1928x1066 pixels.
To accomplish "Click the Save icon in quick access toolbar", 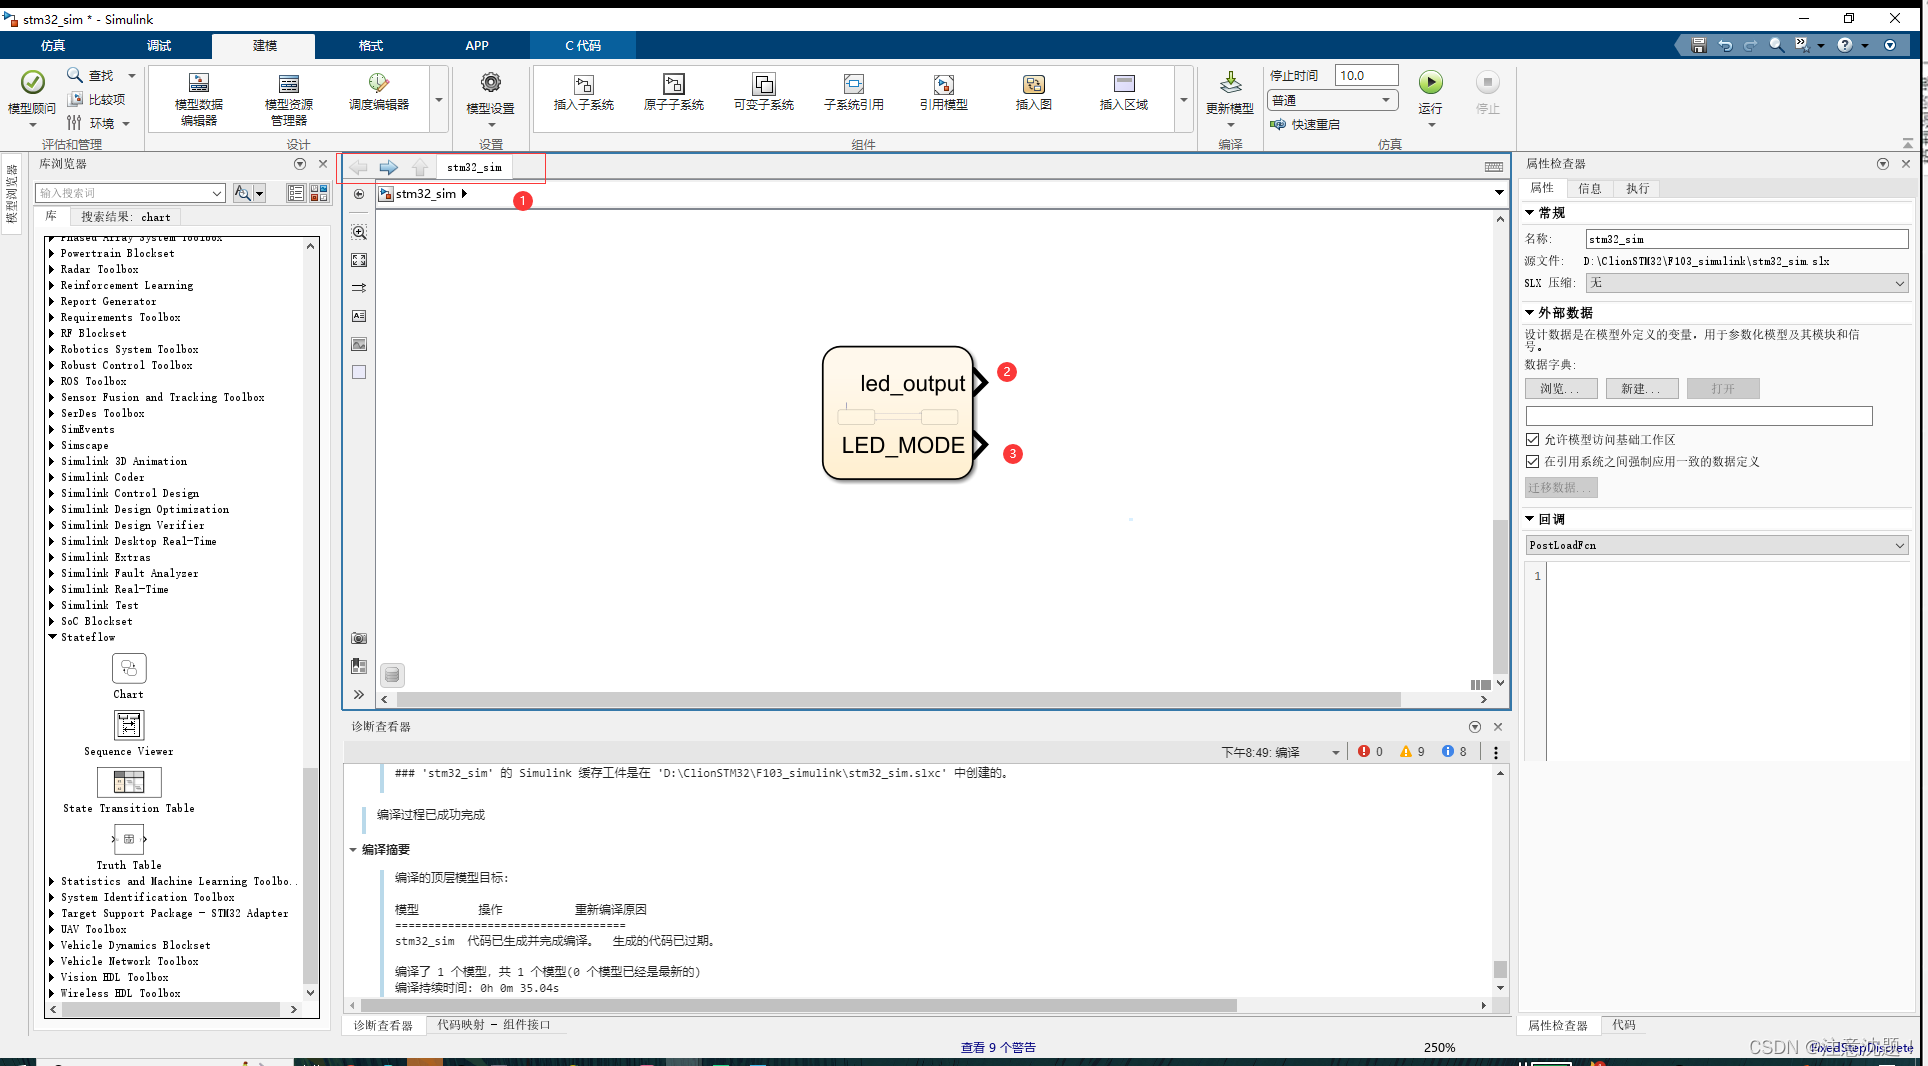I will 1698,45.
